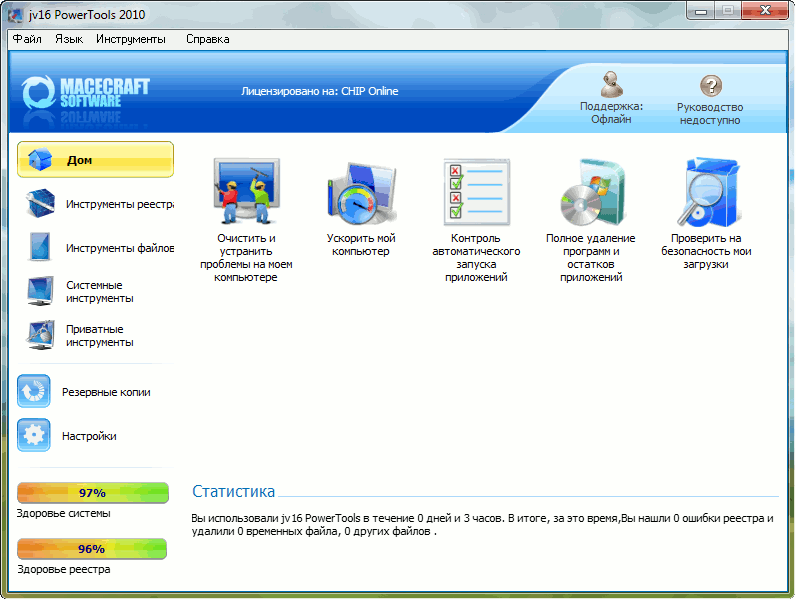Open Резервные копии label

(x=106, y=392)
